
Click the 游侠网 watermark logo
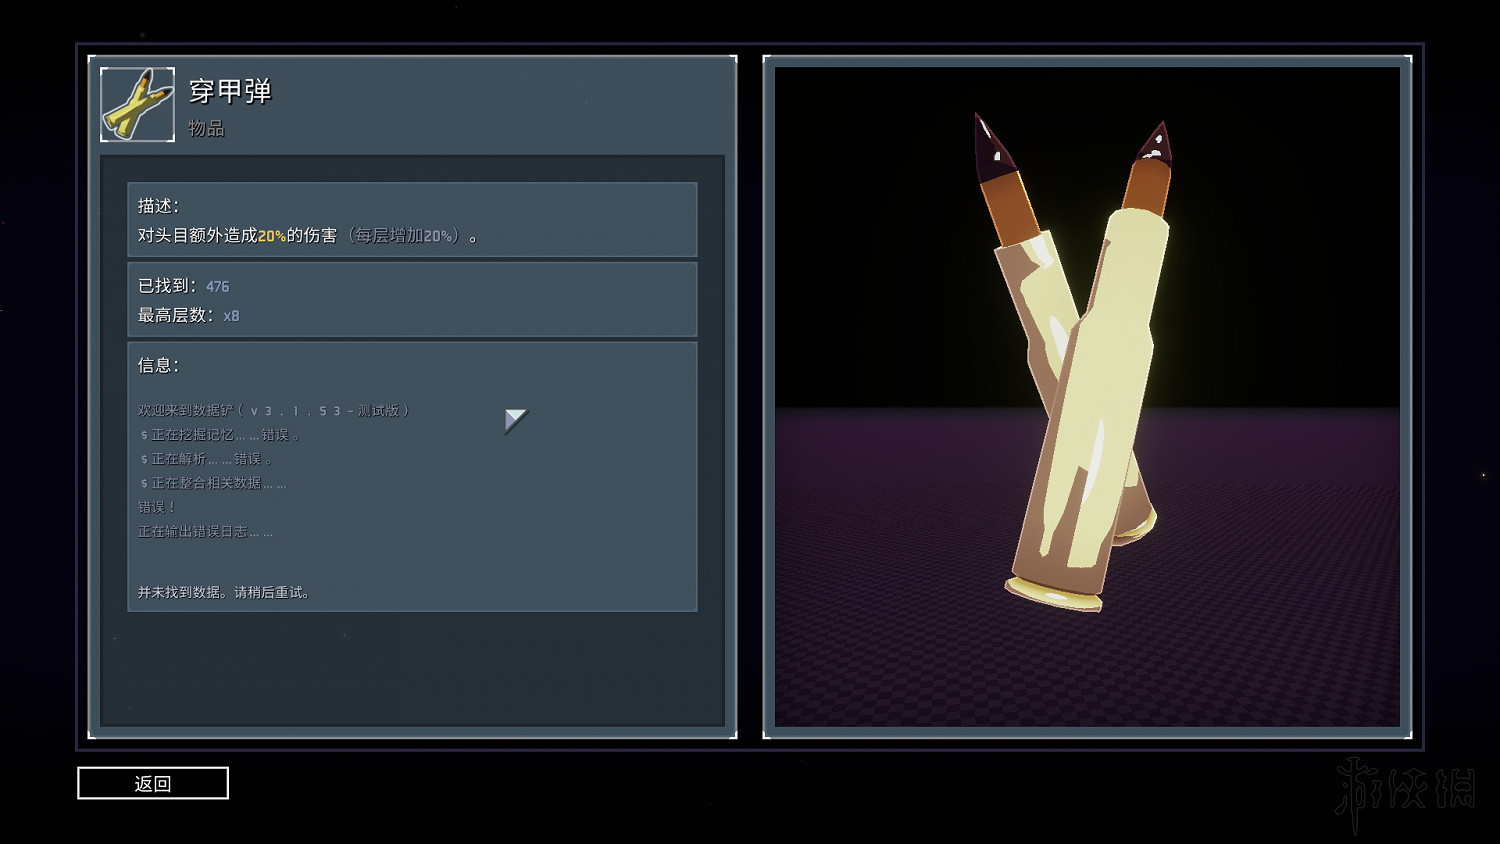click(1405, 790)
